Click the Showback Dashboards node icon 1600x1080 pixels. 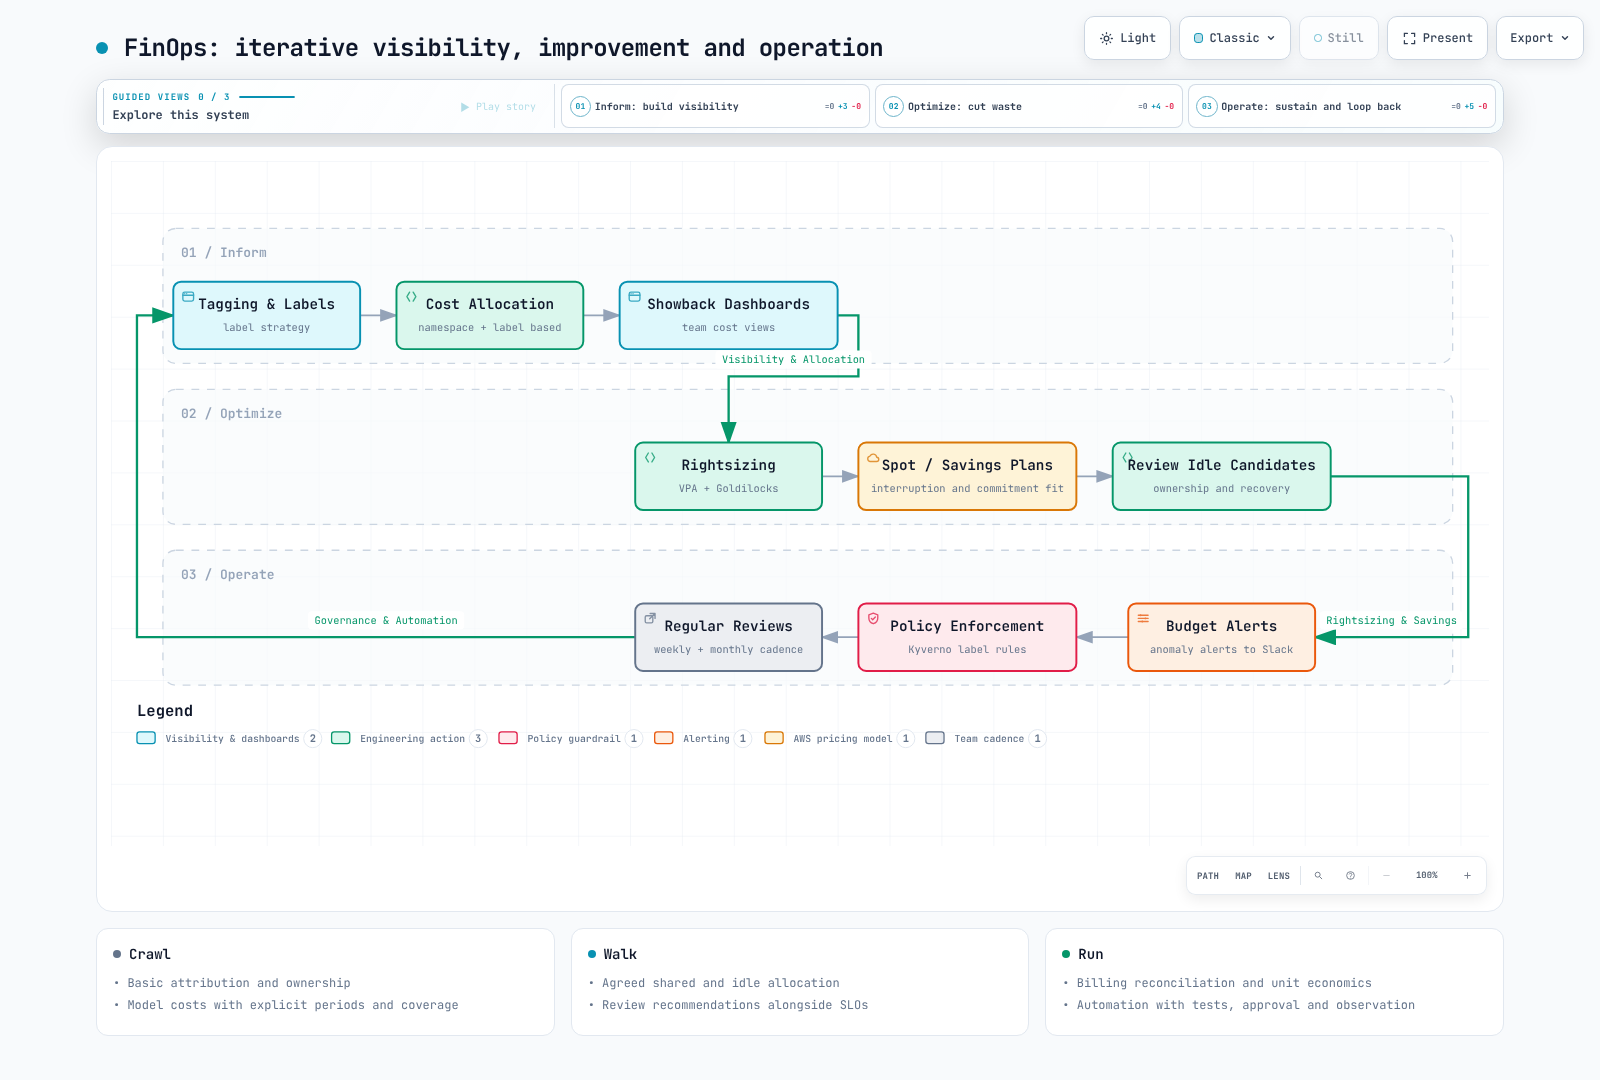(634, 297)
